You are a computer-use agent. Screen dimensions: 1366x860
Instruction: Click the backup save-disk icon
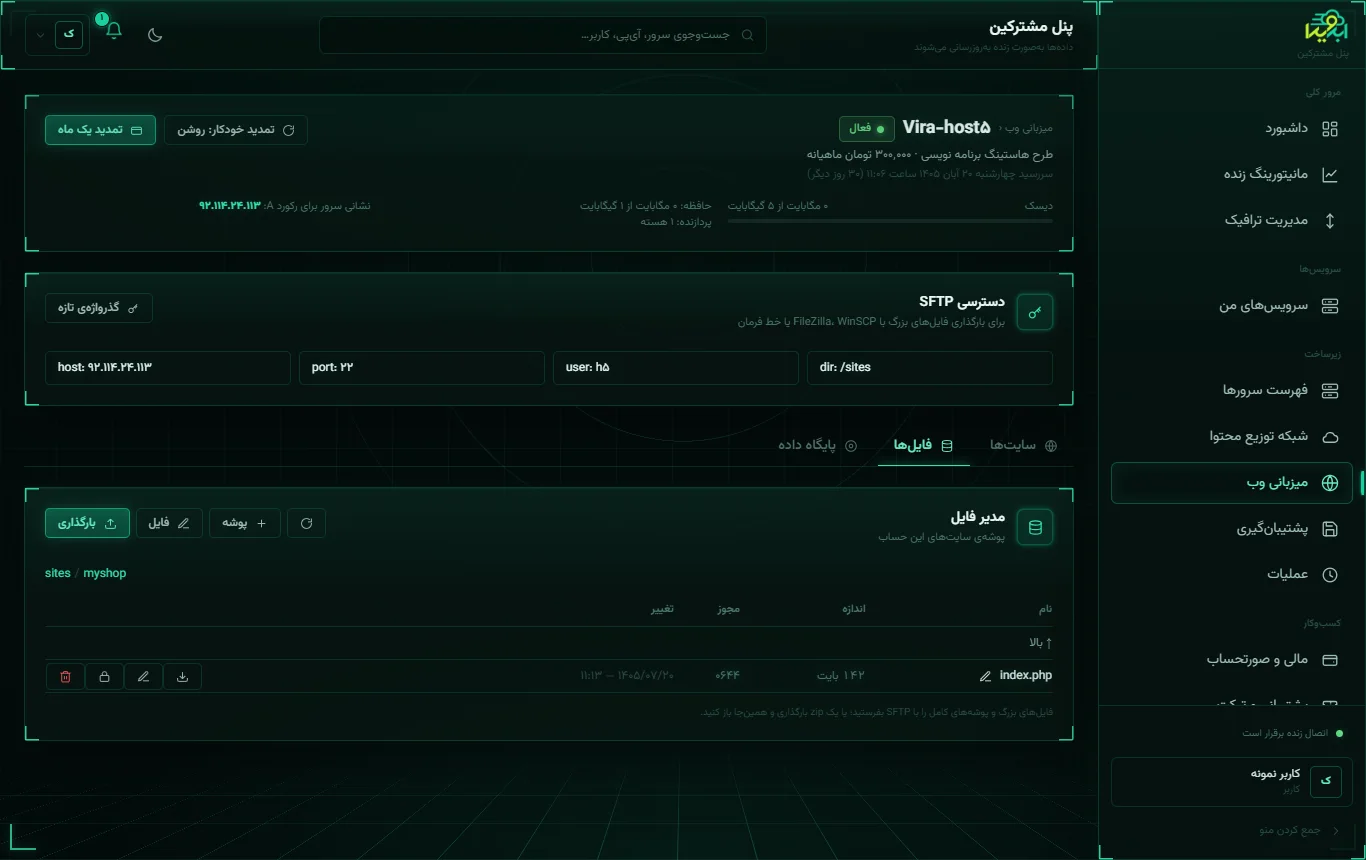[x=1330, y=529]
